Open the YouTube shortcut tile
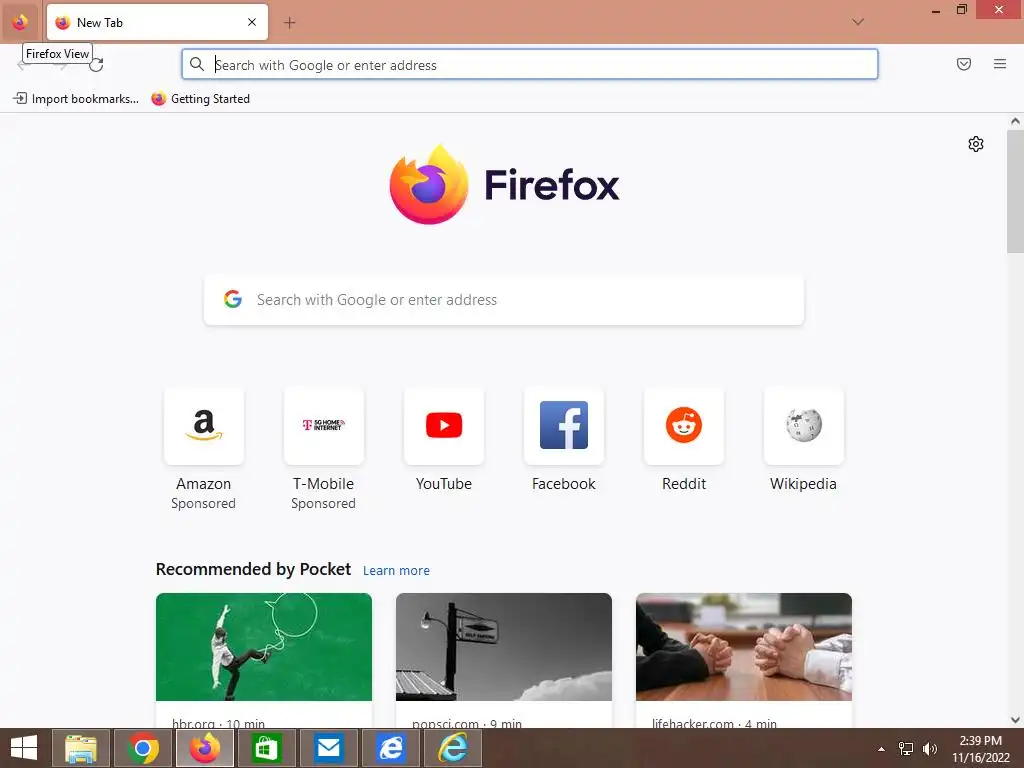 [444, 426]
